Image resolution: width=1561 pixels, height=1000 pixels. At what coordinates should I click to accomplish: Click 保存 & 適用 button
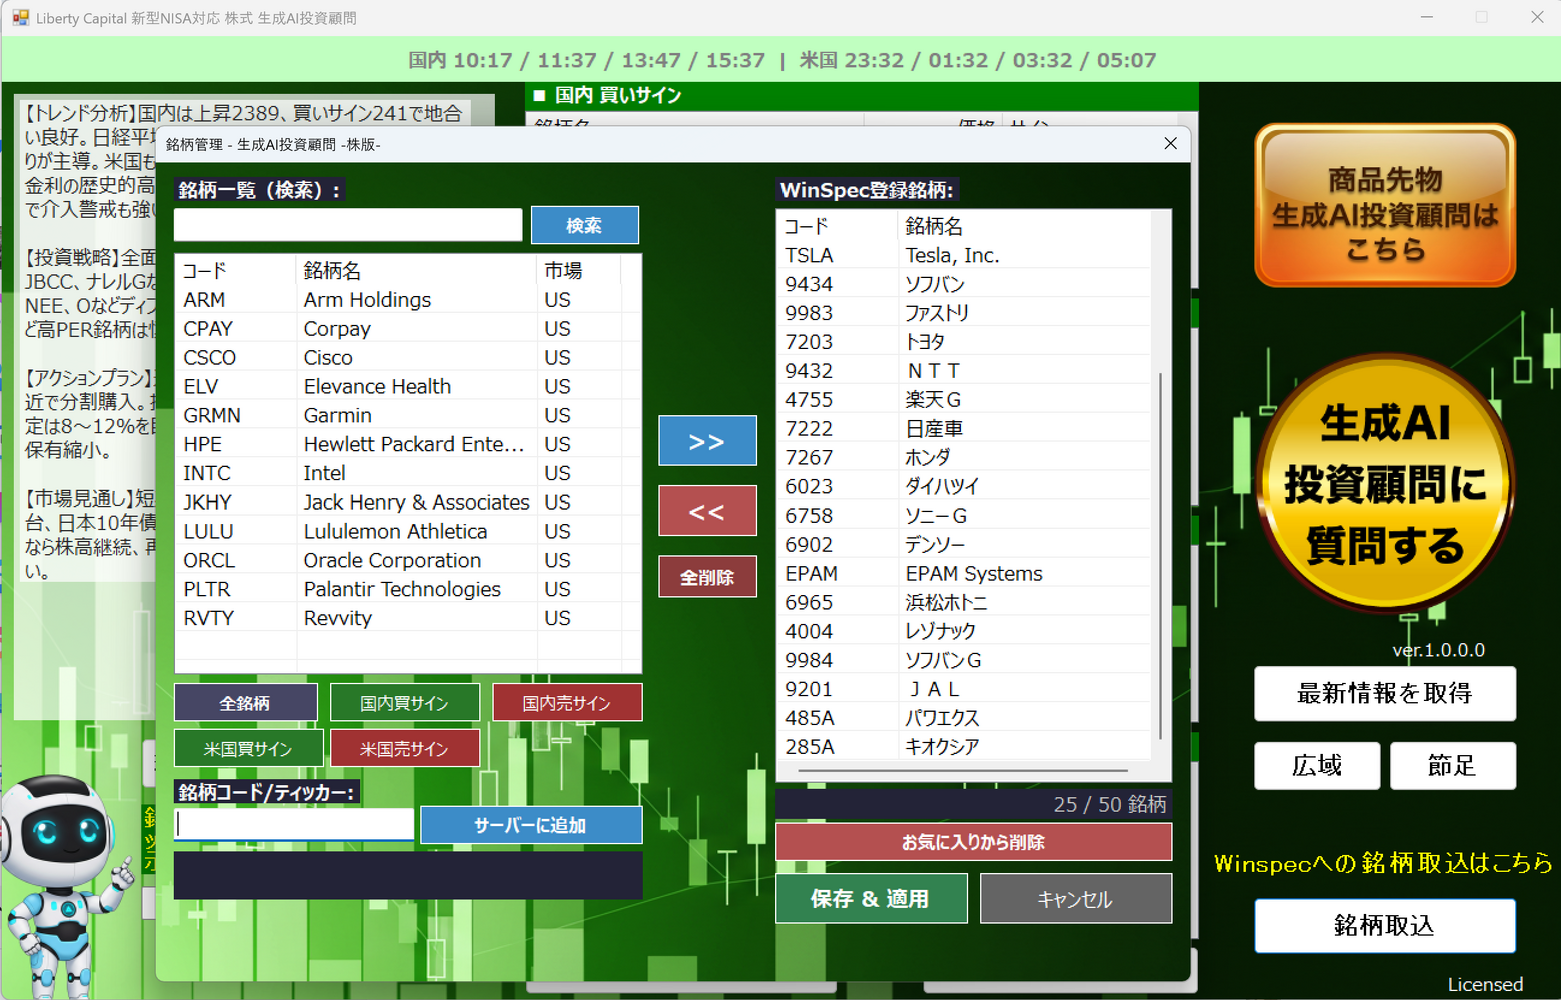click(871, 898)
